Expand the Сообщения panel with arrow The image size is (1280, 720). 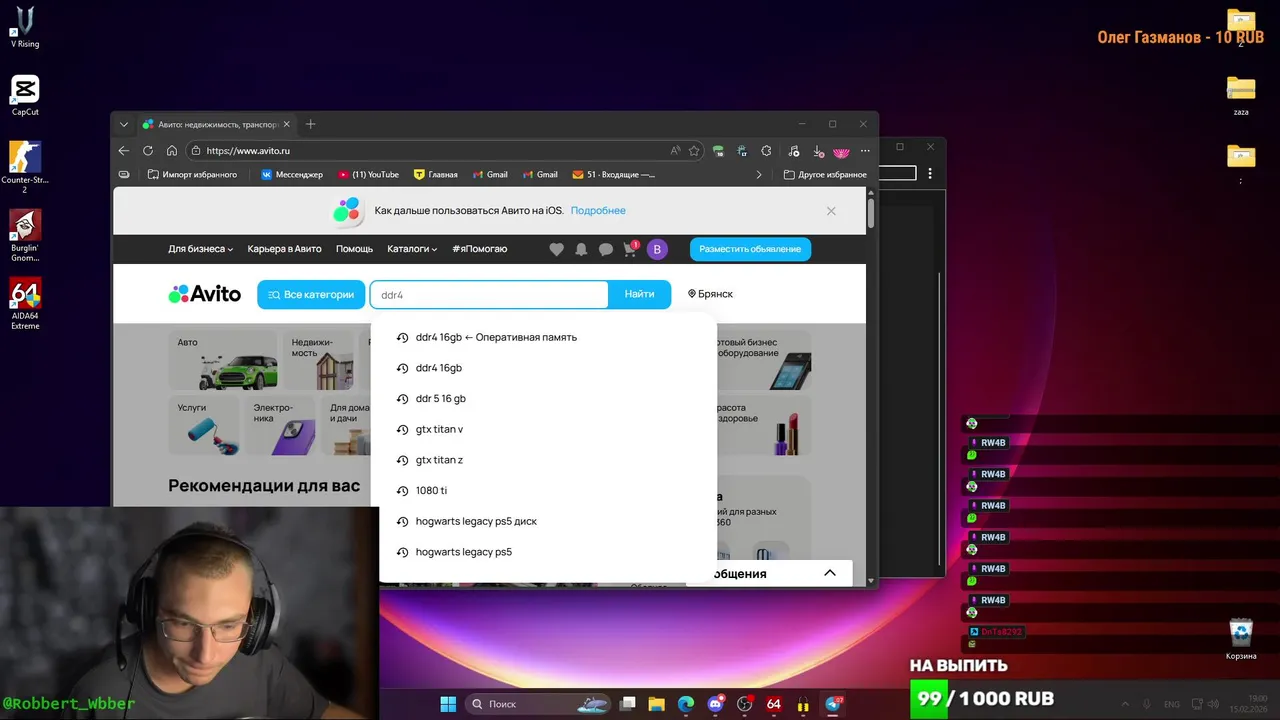(x=829, y=573)
